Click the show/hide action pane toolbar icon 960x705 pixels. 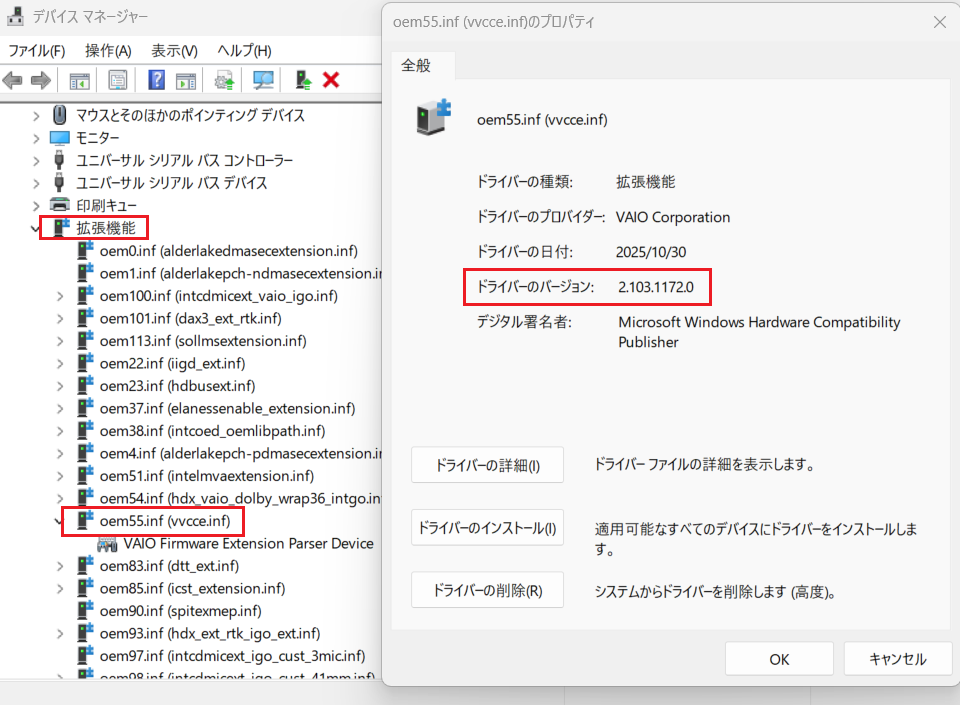[x=186, y=80]
